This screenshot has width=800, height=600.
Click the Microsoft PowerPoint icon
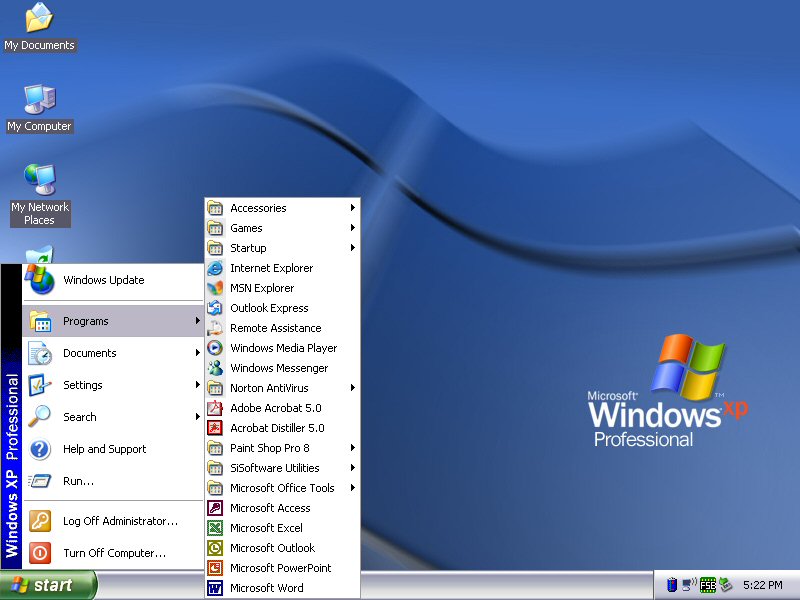[x=215, y=568]
